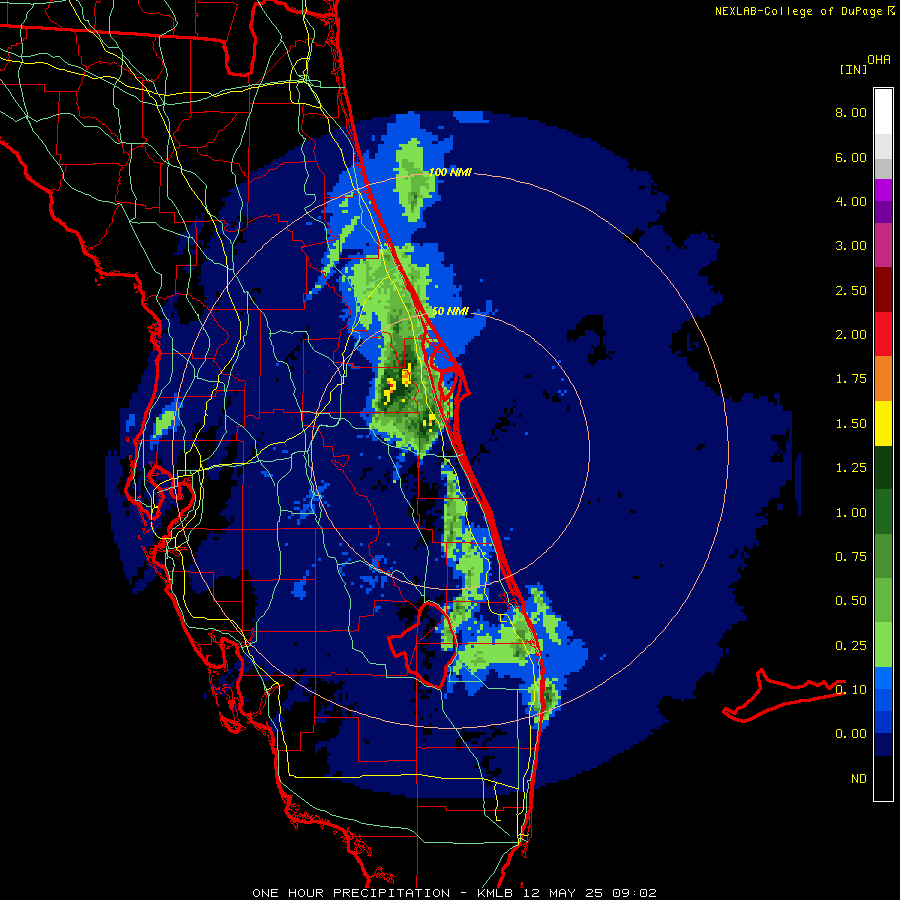The image size is (900, 900).
Task: Pick the darkest green legend swatch
Action: pos(883,468)
